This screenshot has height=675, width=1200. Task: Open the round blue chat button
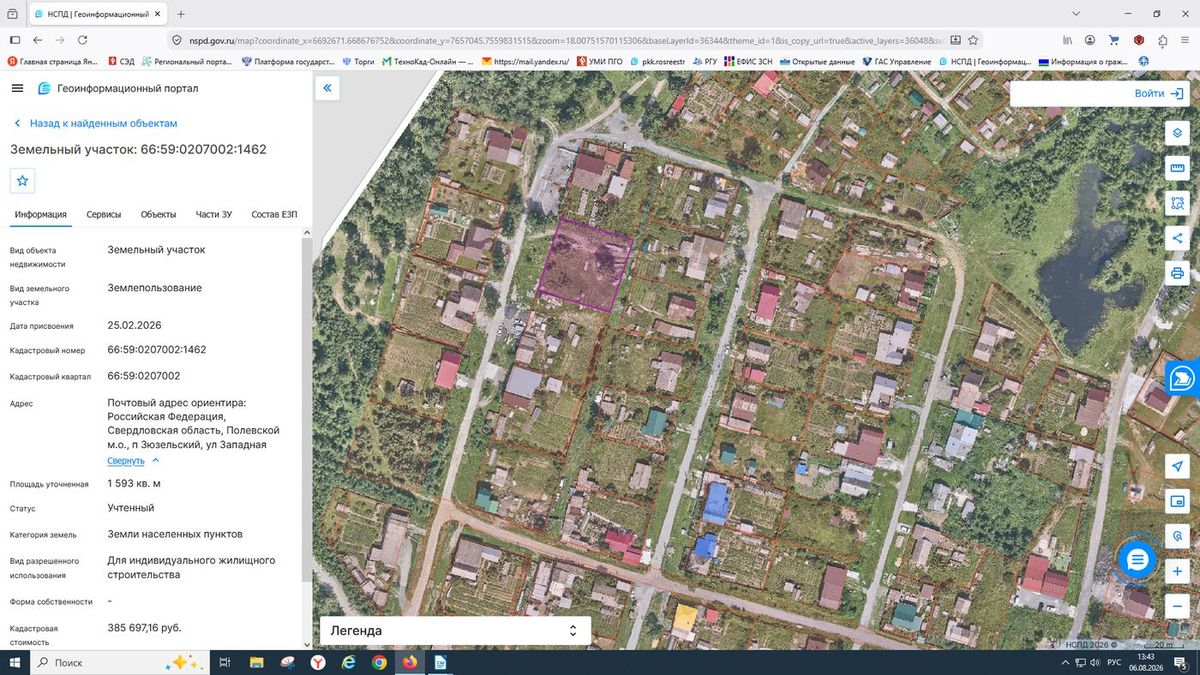pyautogui.click(x=1136, y=560)
